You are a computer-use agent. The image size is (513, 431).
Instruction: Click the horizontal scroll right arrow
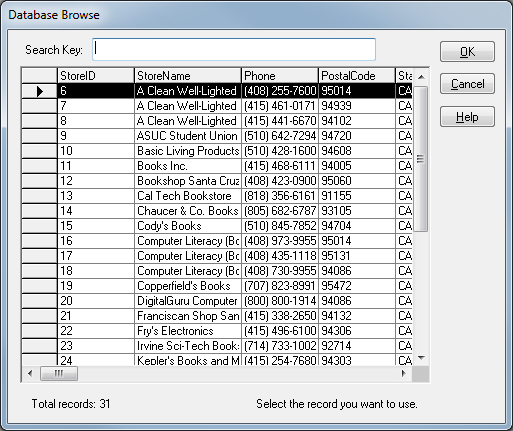pyautogui.click(x=404, y=373)
